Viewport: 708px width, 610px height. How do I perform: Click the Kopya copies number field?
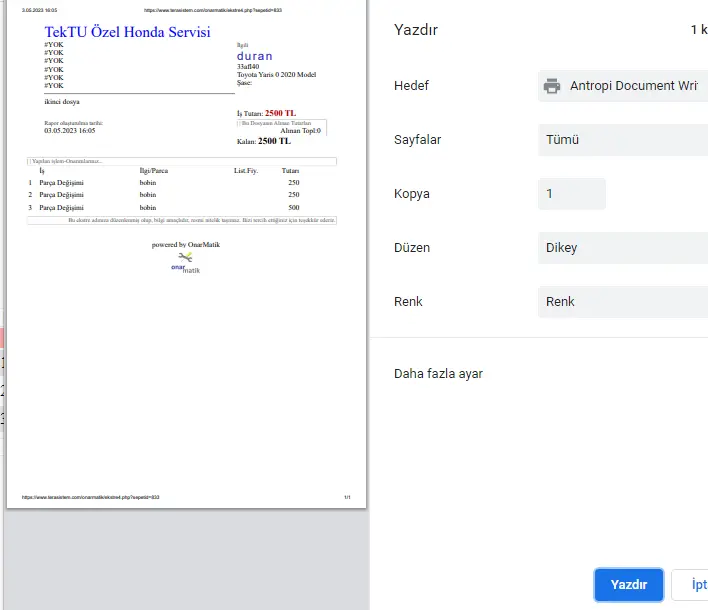pos(571,194)
